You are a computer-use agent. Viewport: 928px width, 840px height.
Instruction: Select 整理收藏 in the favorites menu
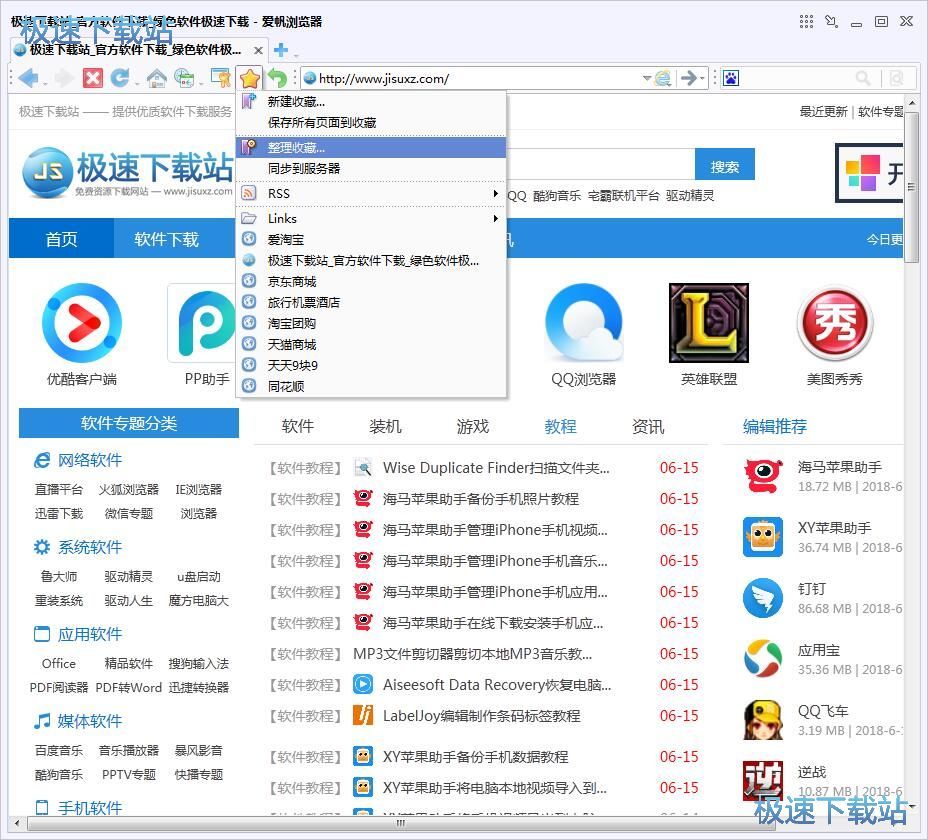370,147
